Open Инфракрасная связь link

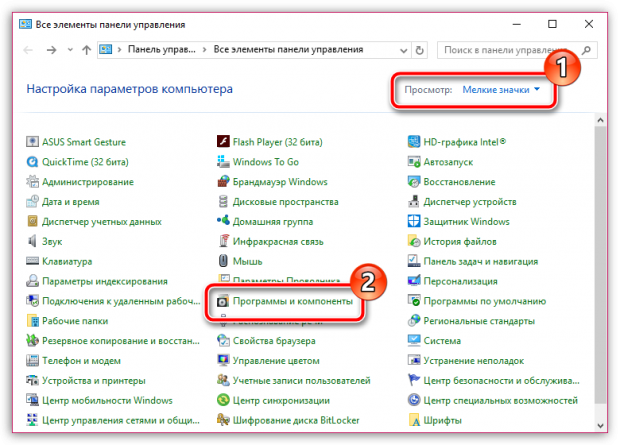[x=278, y=241]
